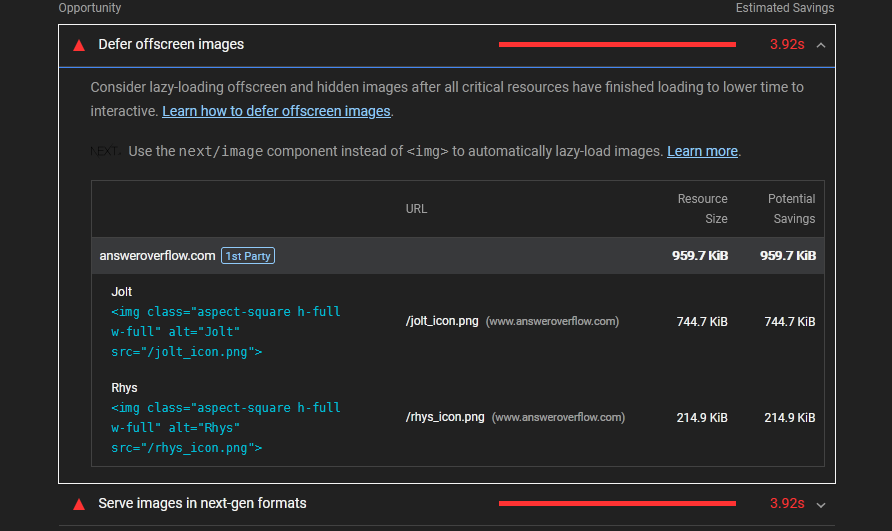The image size is (892, 531).
Task: Click the /jolt_icon.png URL
Action: point(442,321)
